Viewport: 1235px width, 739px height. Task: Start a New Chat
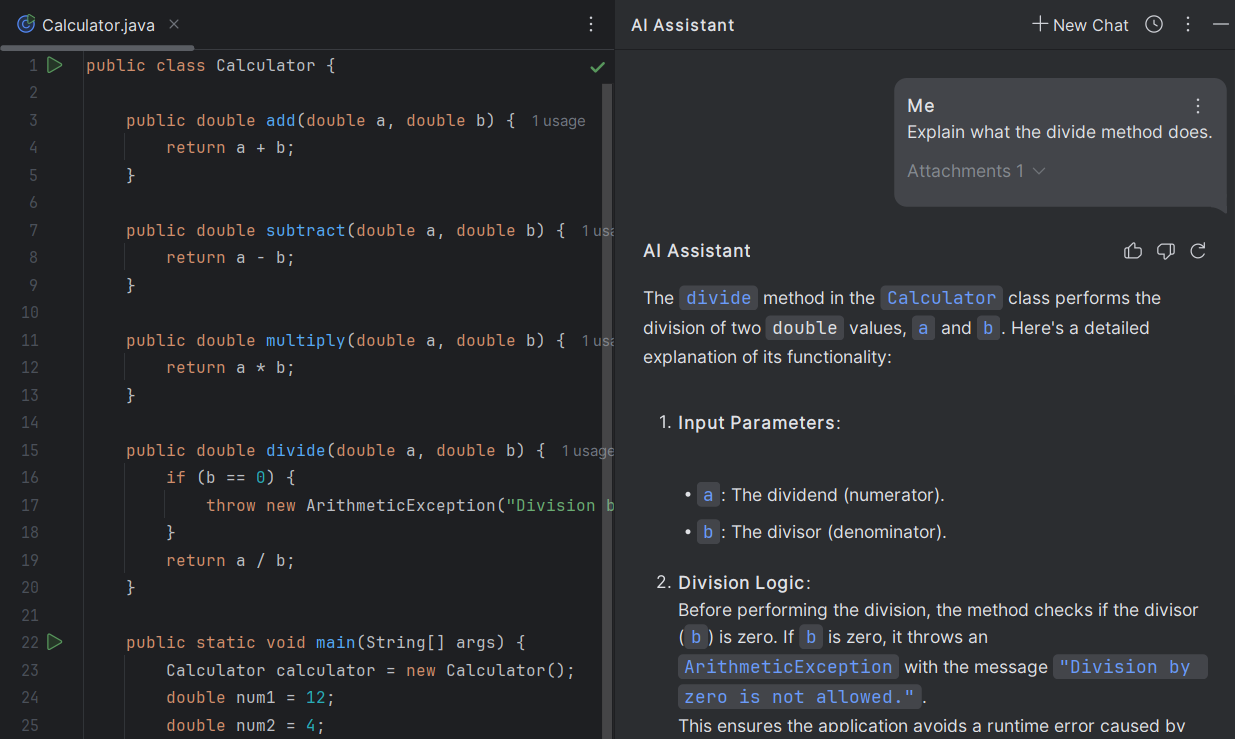[x=1080, y=25]
